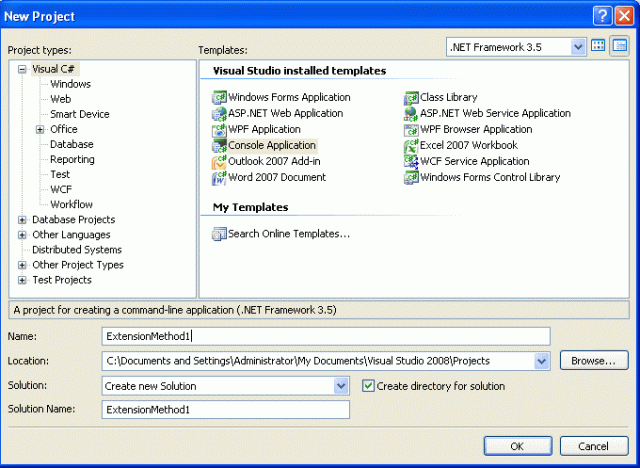Screen dimensions: 640x468
Task: Click the OK button
Action: [x=517, y=446]
